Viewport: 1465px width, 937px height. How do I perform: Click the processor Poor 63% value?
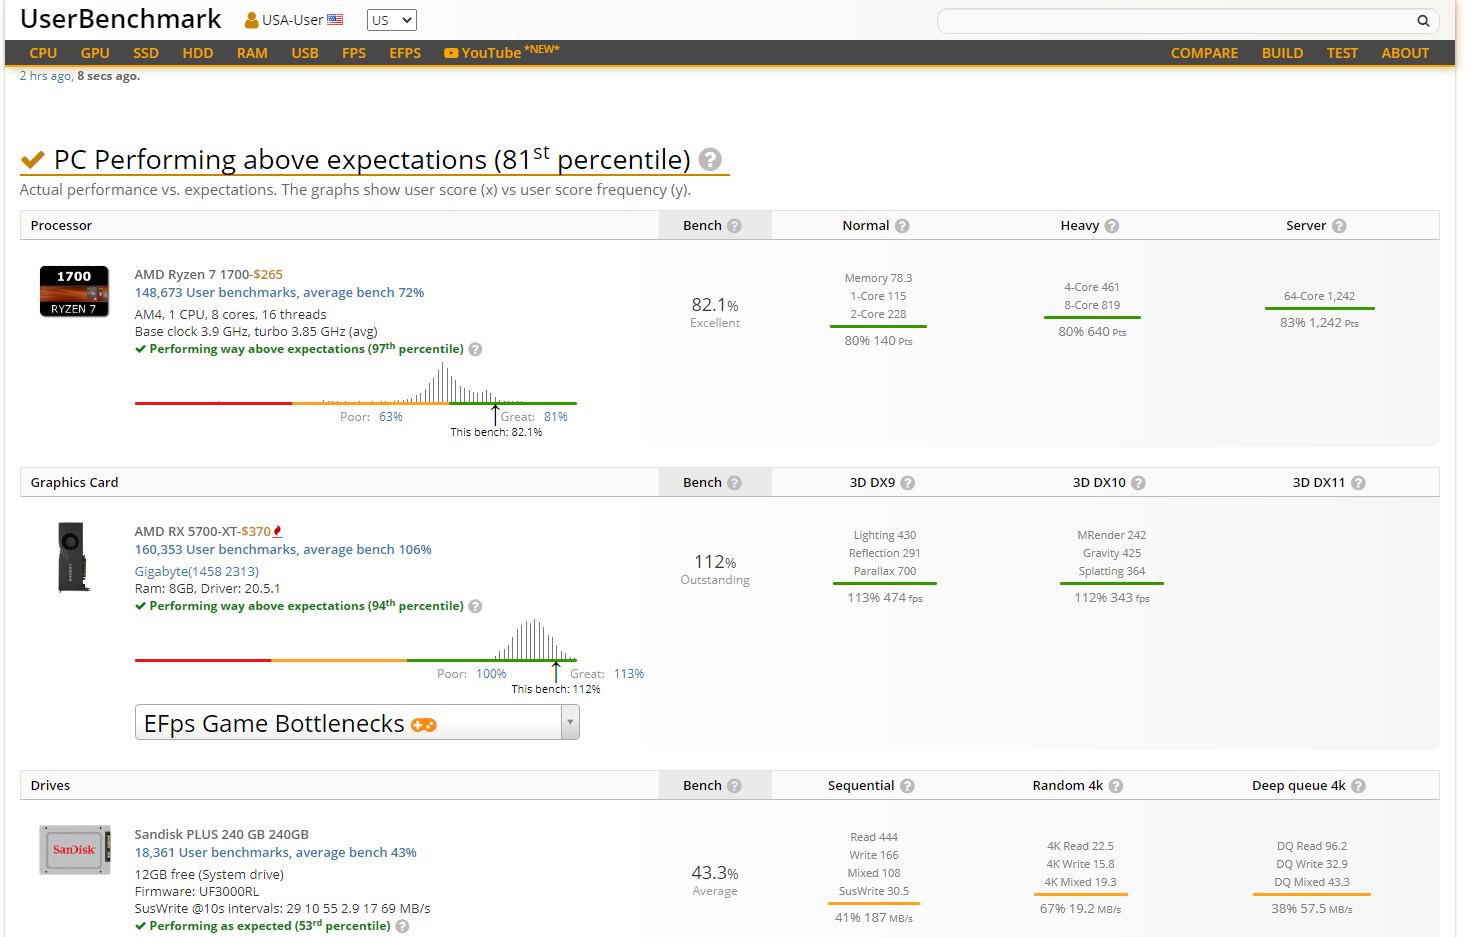(391, 417)
